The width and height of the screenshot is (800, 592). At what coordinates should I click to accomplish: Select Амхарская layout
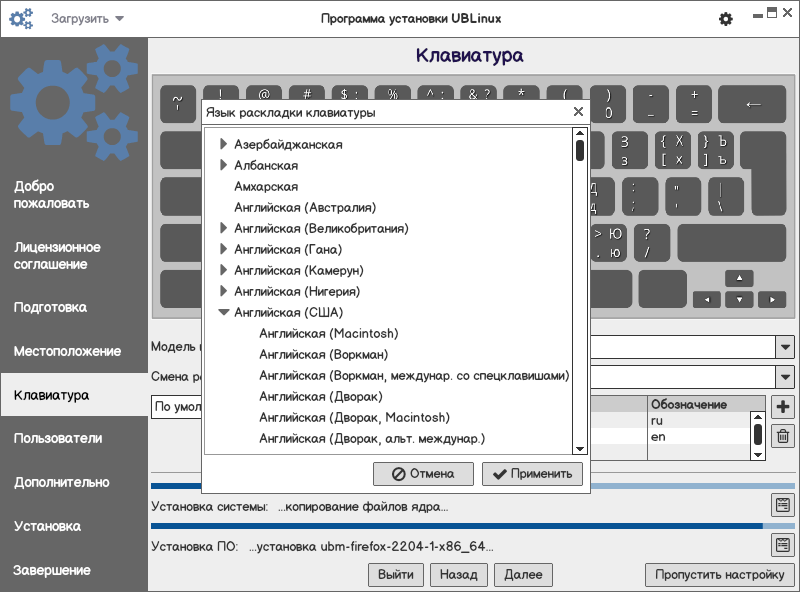[266, 186]
